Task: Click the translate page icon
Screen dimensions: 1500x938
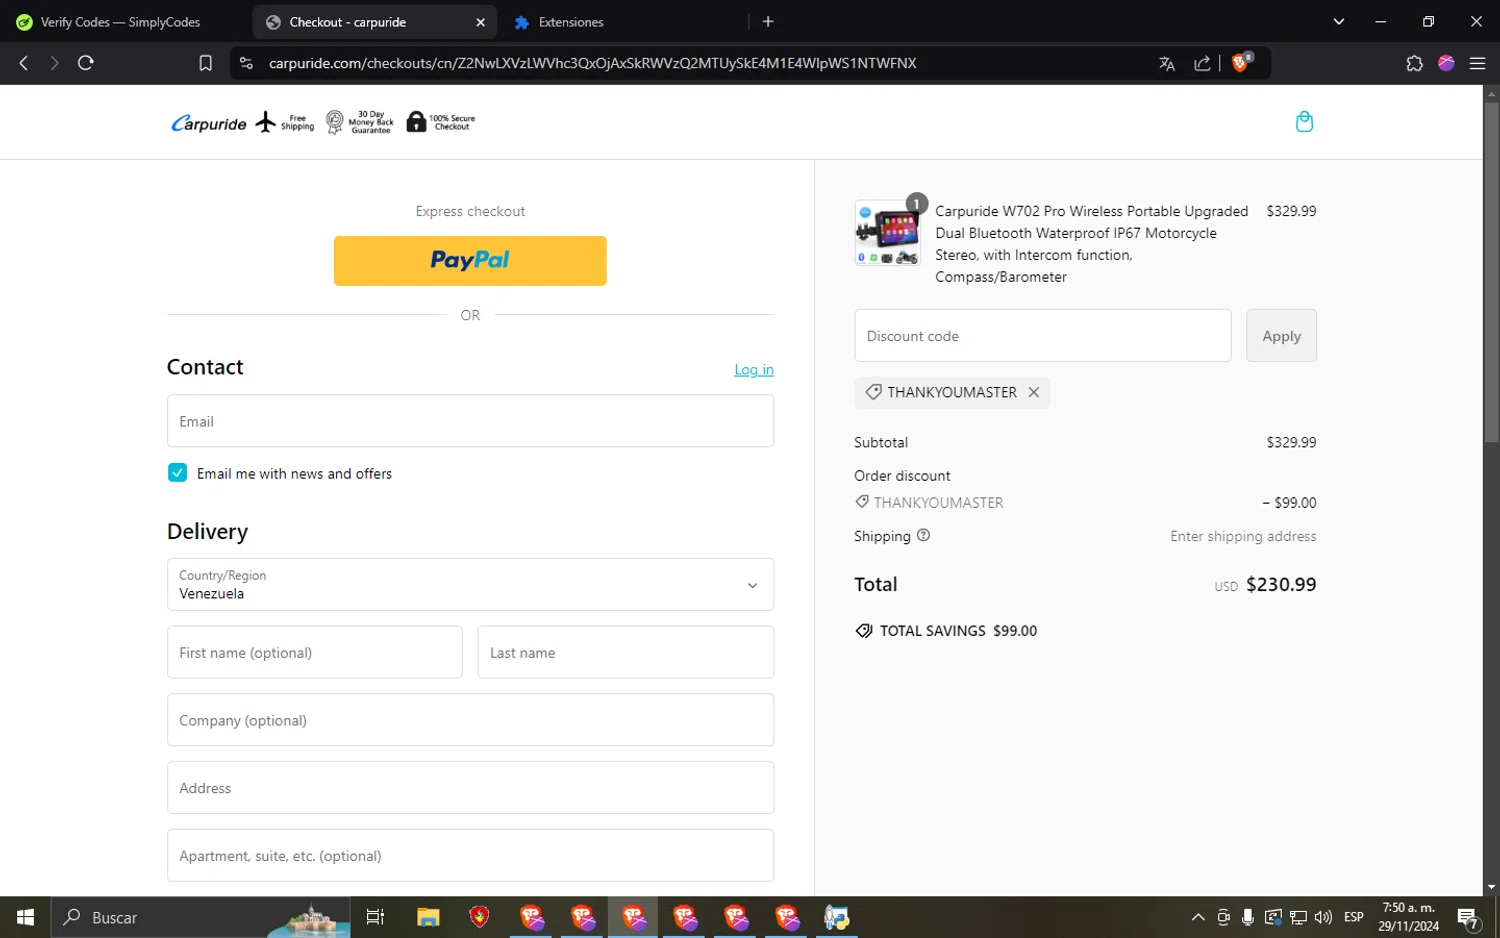Action: 1167,63
